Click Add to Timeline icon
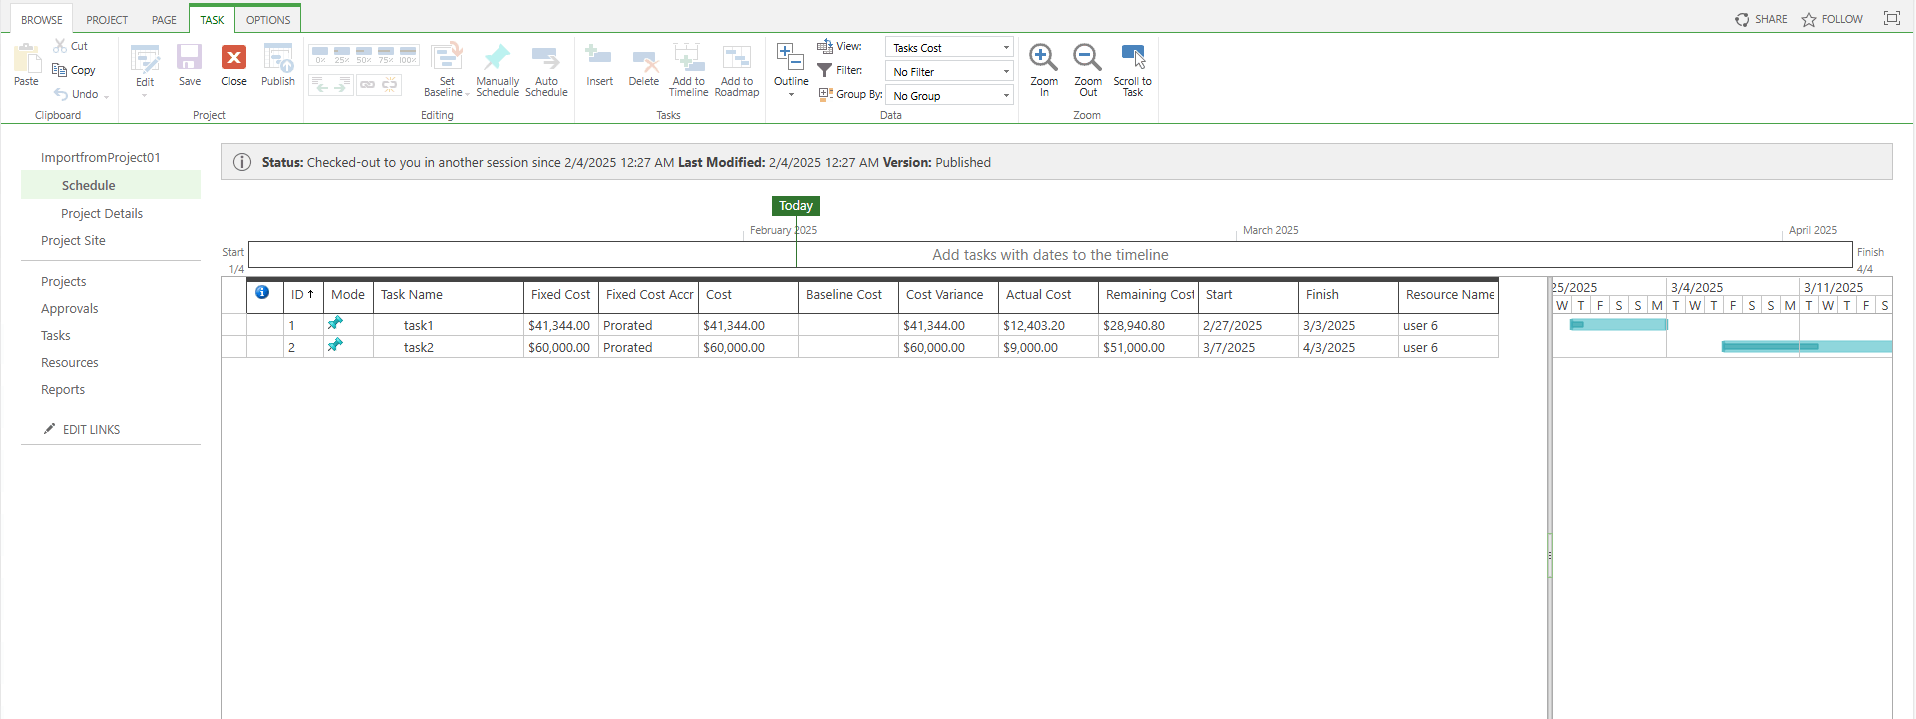The width and height of the screenshot is (1916, 719). tap(688, 56)
